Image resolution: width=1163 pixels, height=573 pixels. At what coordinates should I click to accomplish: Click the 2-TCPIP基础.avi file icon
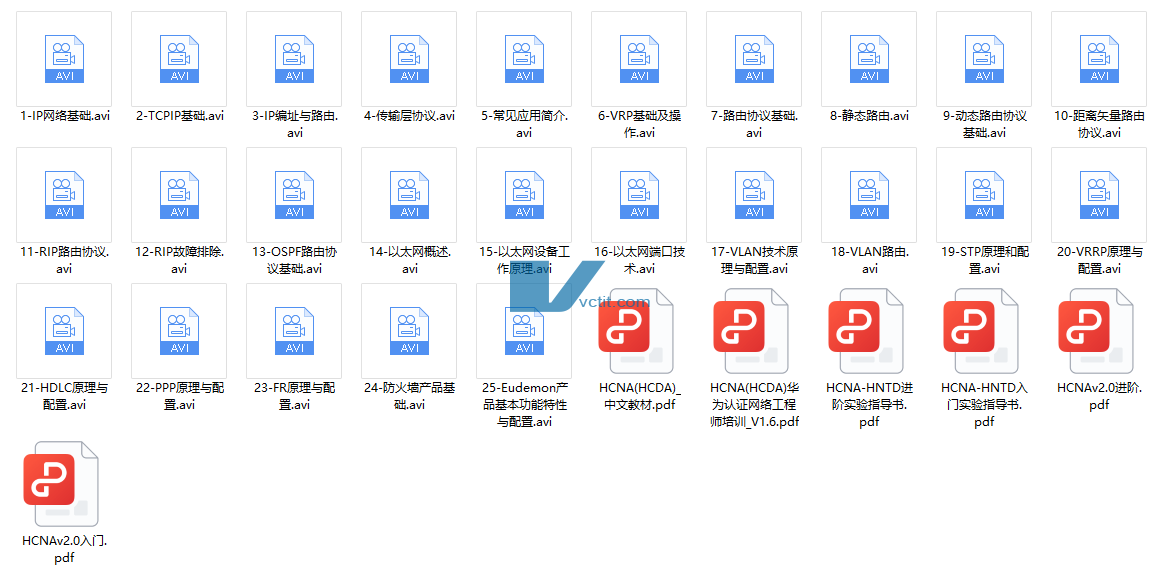pyautogui.click(x=179, y=59)
